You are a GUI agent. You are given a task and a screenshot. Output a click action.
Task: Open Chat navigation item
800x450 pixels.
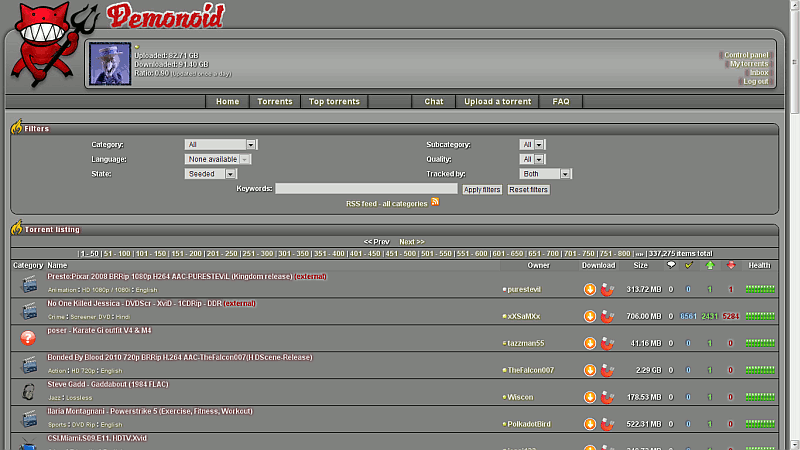point(434,102)
